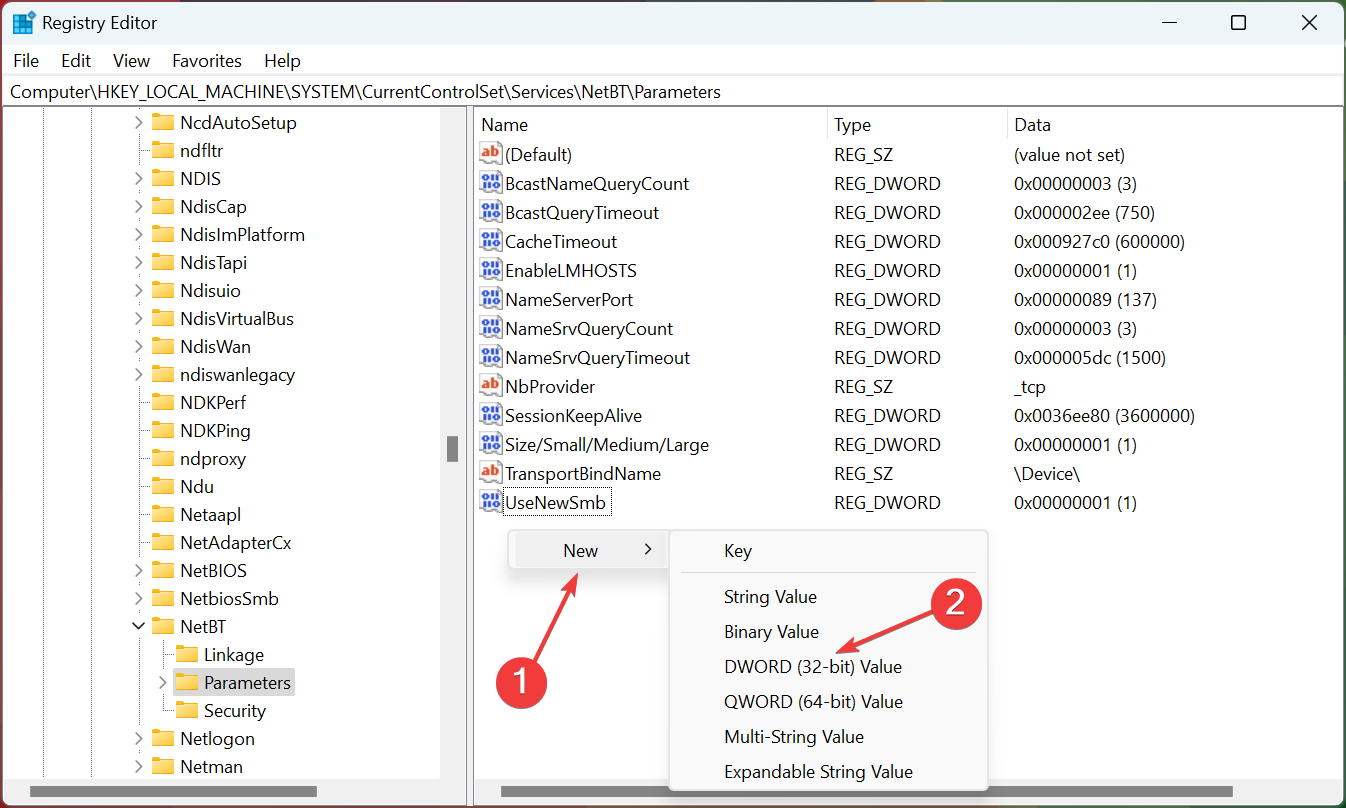Click the ndfltr folder icon
The image size is (1346, 808).
point(163,150)
